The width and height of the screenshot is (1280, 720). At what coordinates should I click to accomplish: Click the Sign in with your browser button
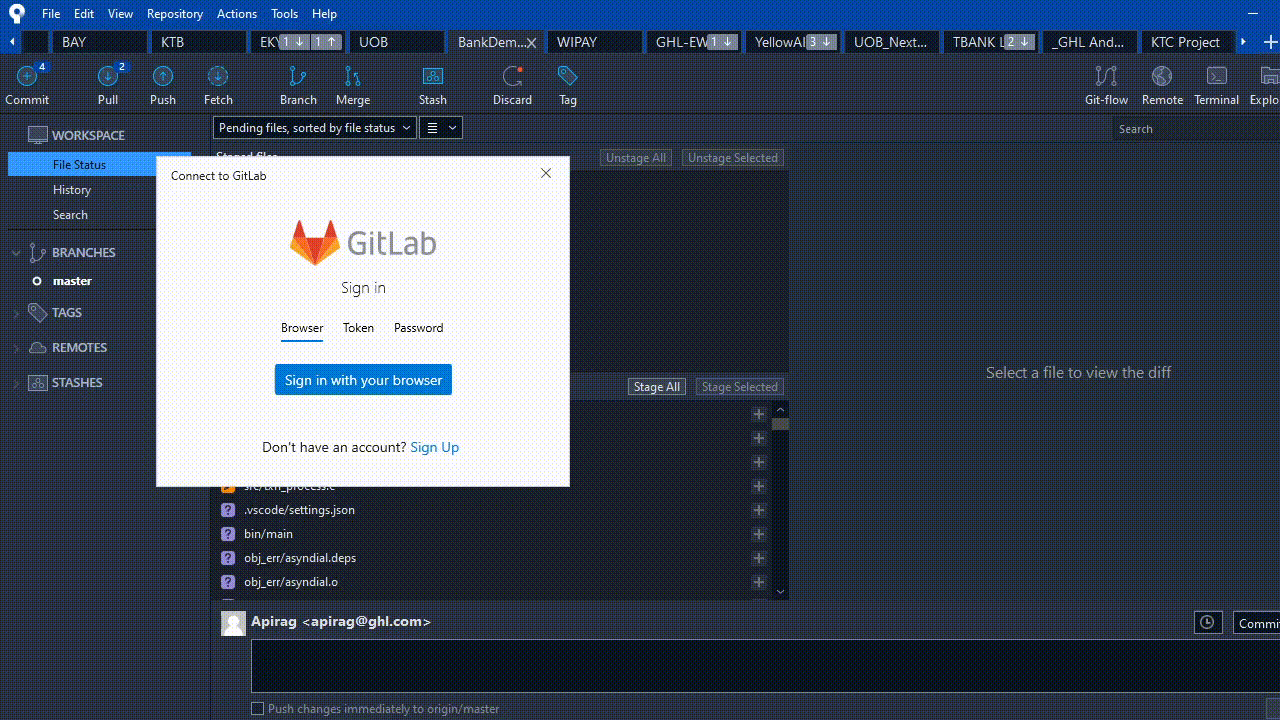[363, 380]
